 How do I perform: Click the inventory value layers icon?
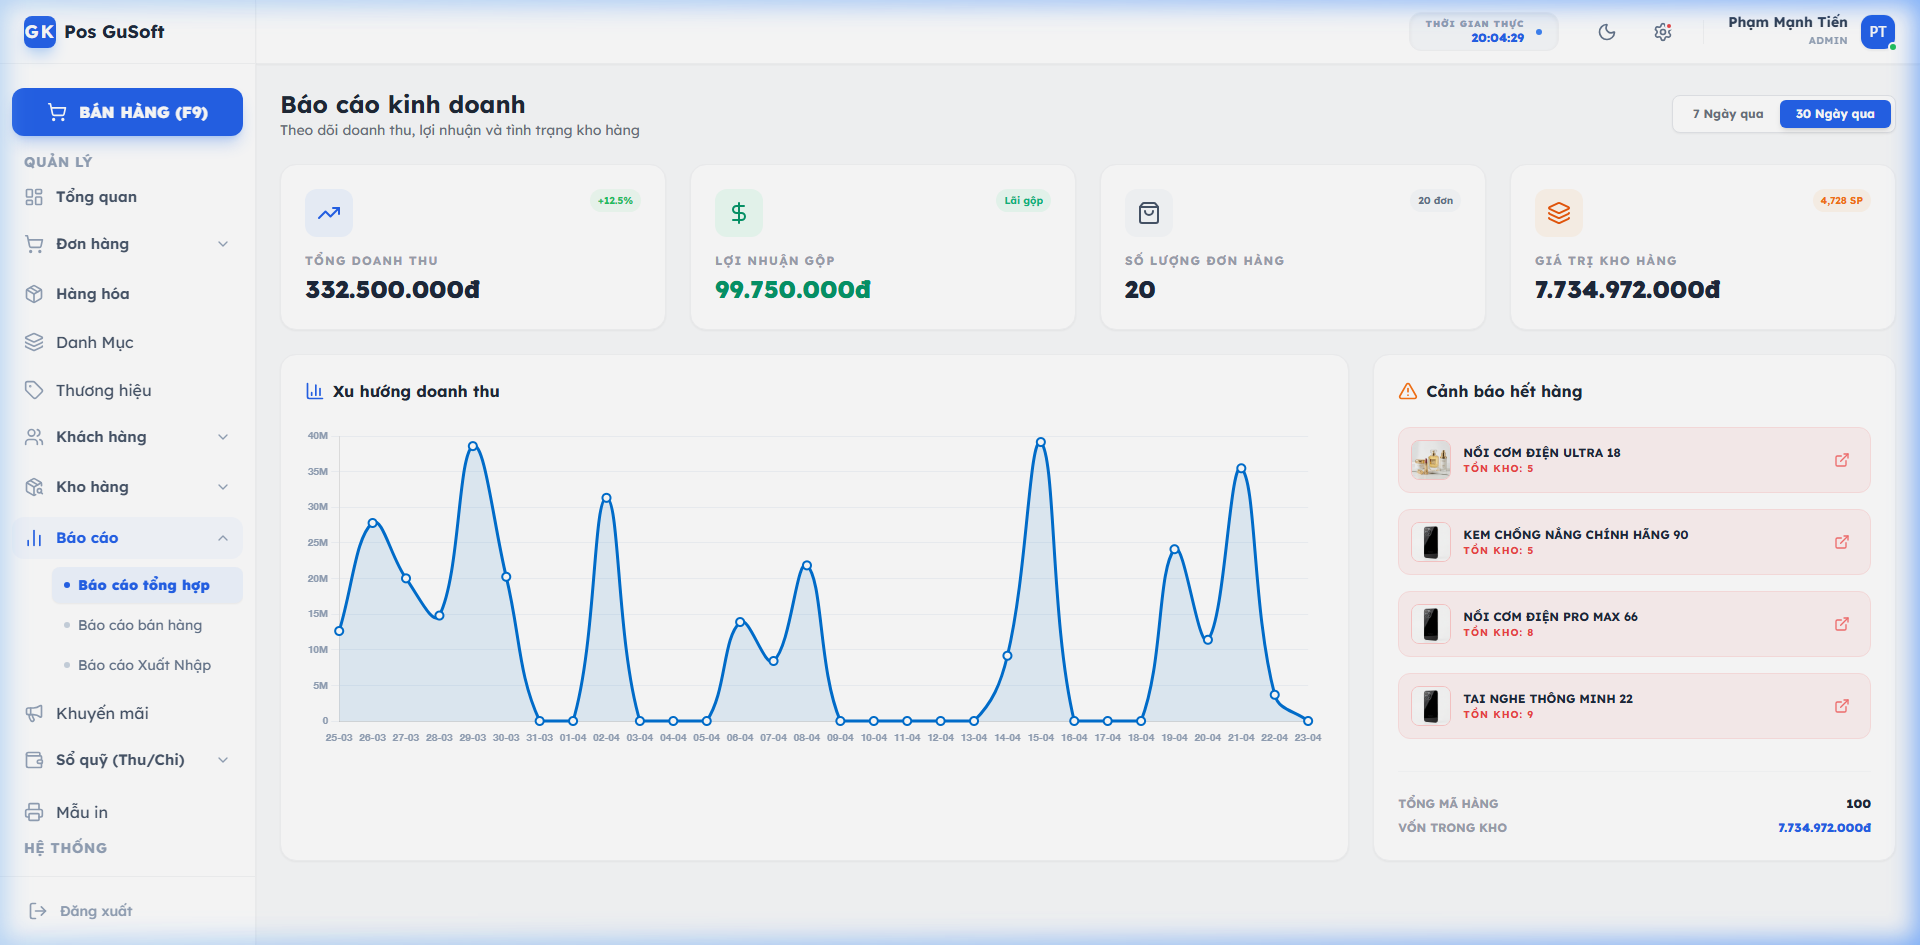click(x=1558, y=213)
